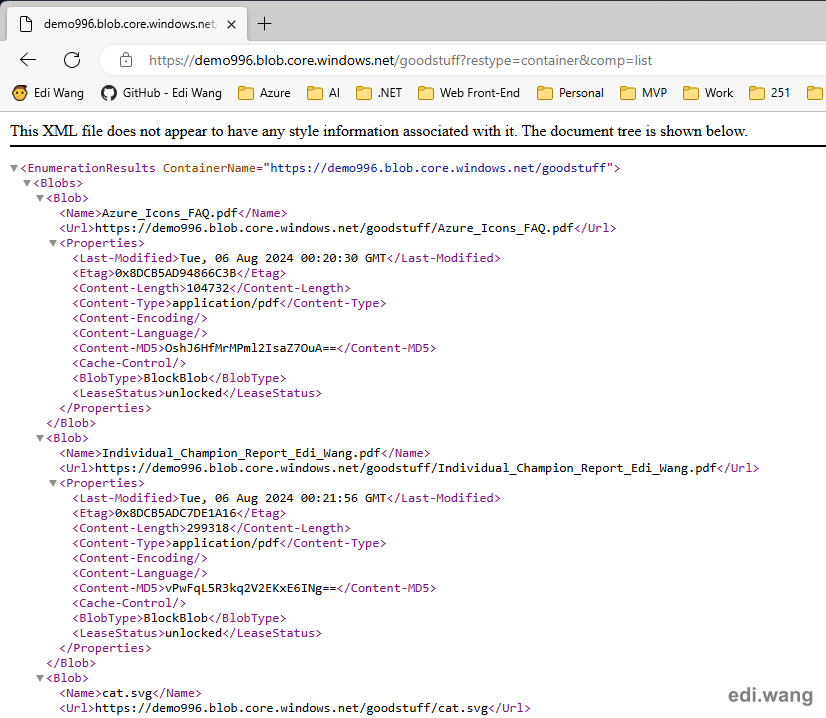Image resolution: width=826 pixels, height=718 pixels.
Task: Open the Personal bookmarks folder
Action: (571, 93)
